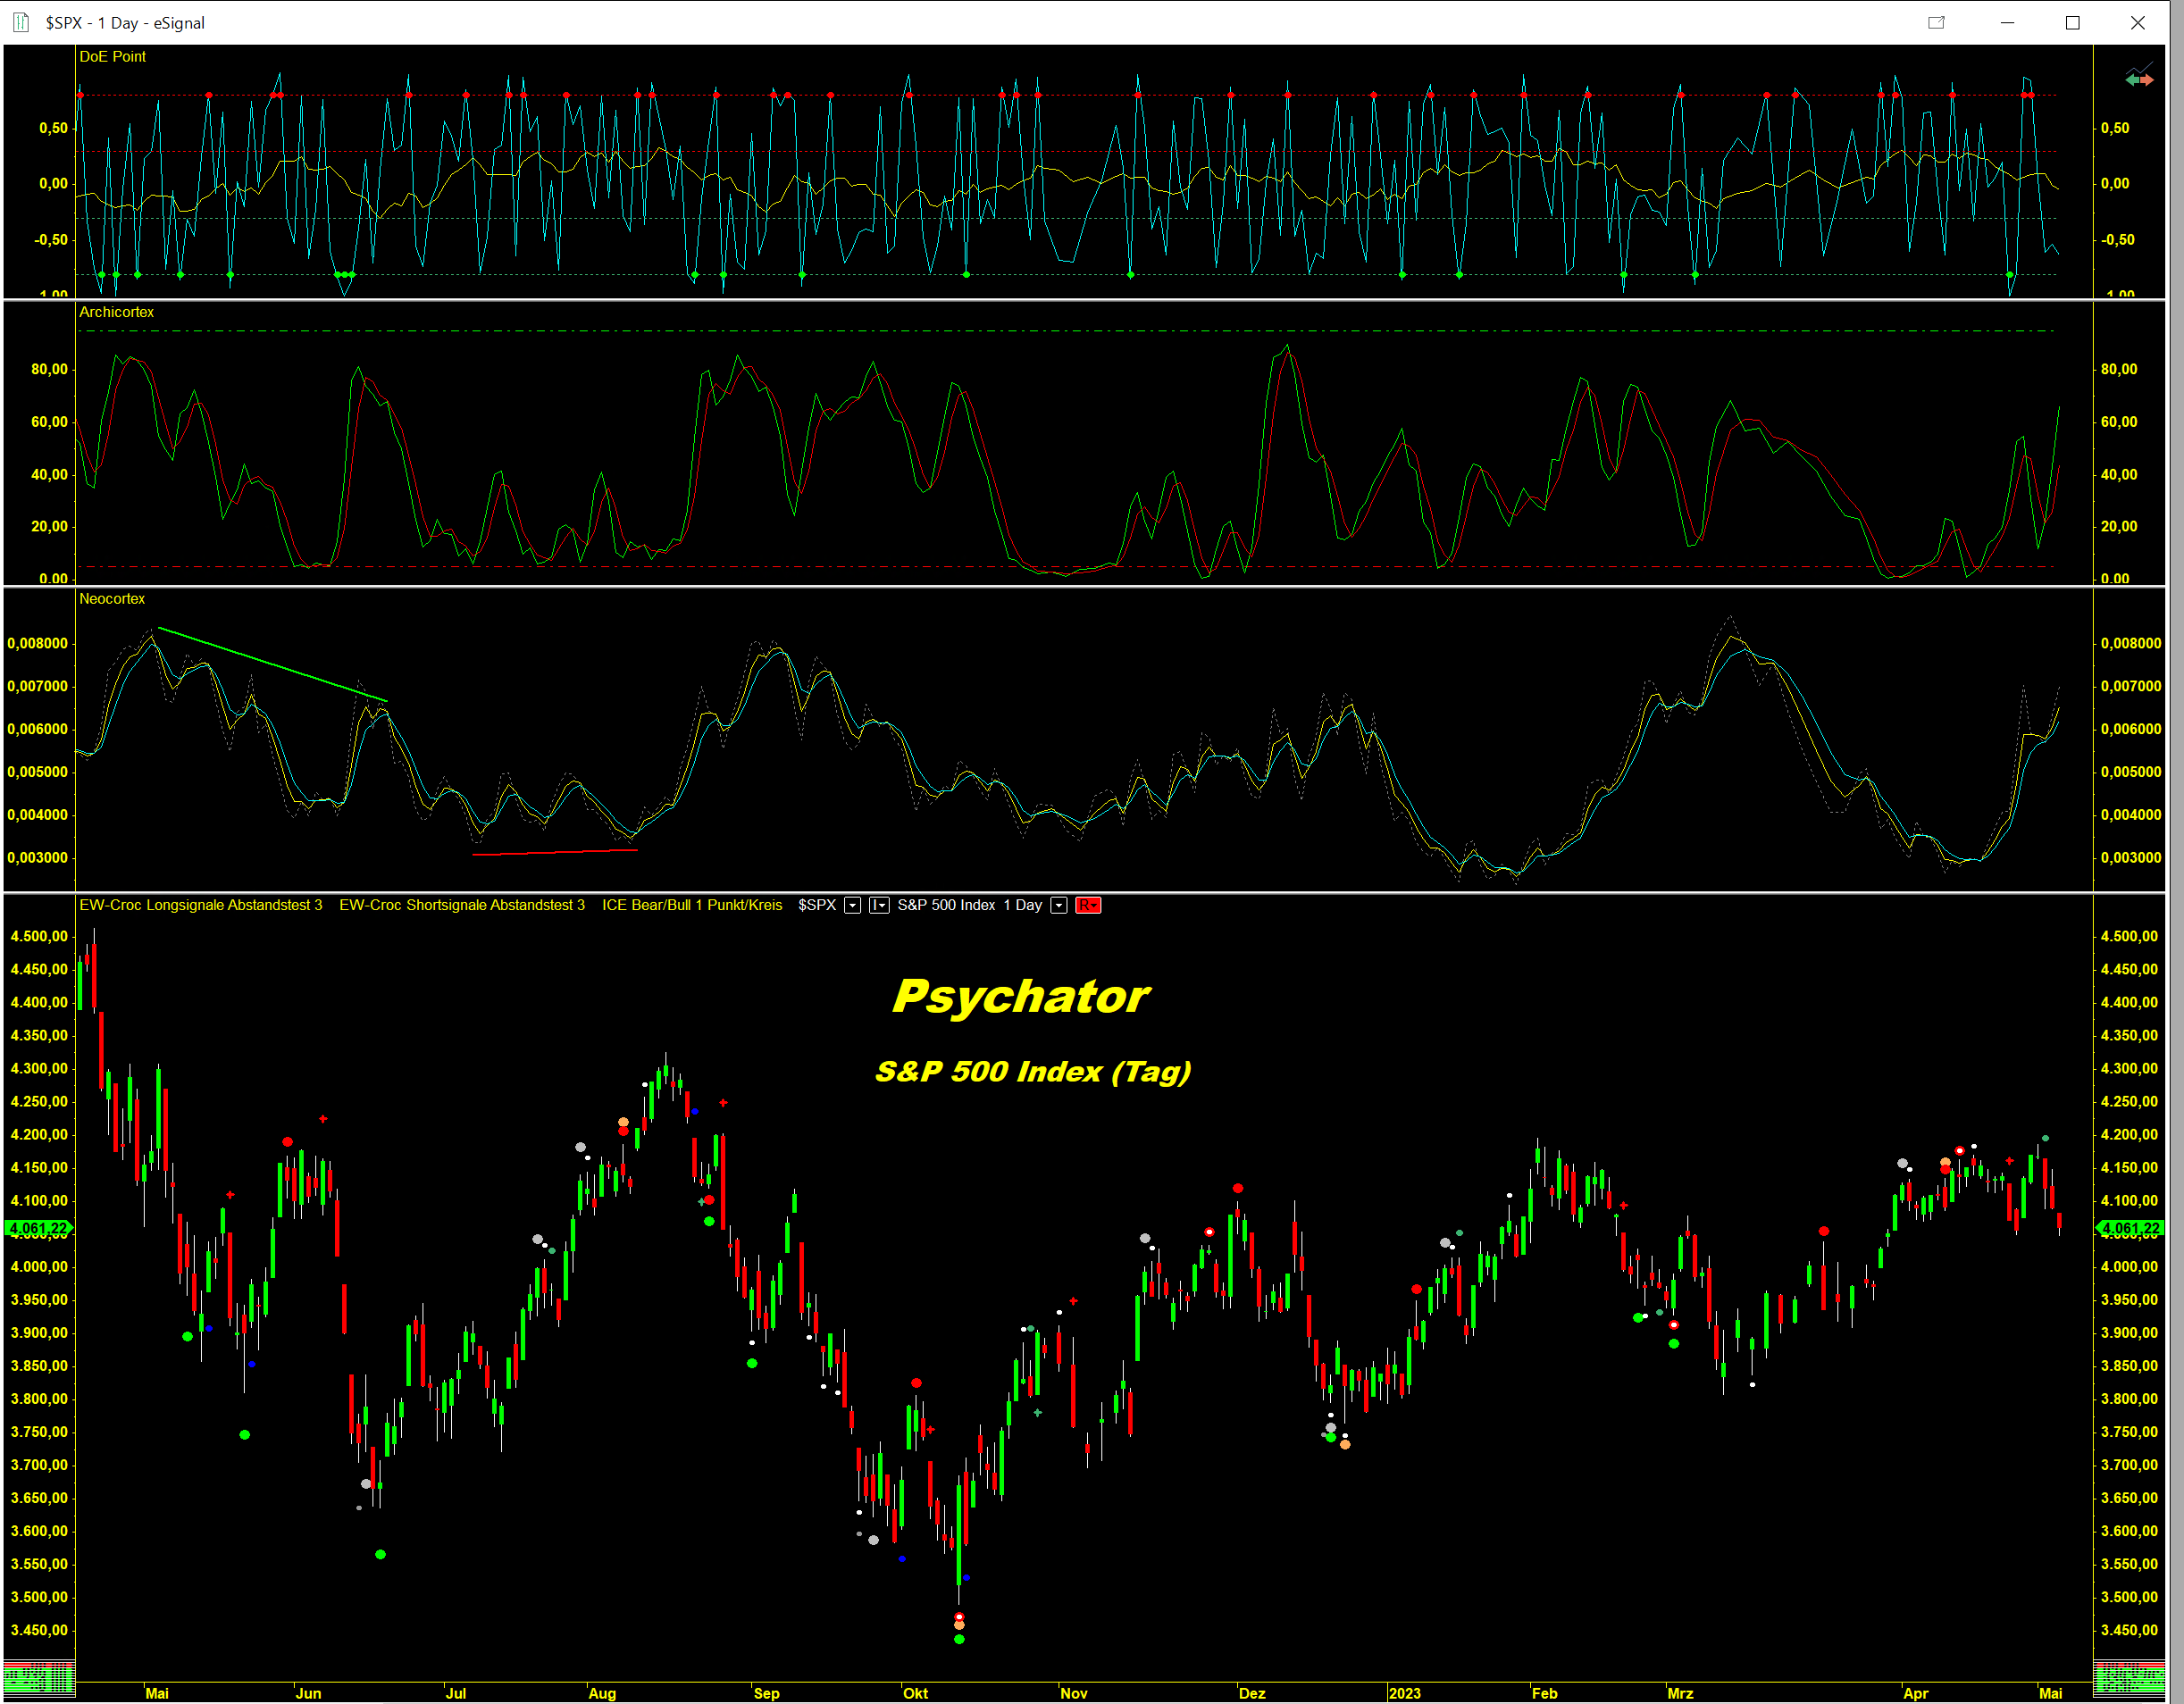Select the EW-Croc Longsignale Abstandstest 3 label
Viewport: 2184px width, 1704px height.
click(x=200, y=905)
